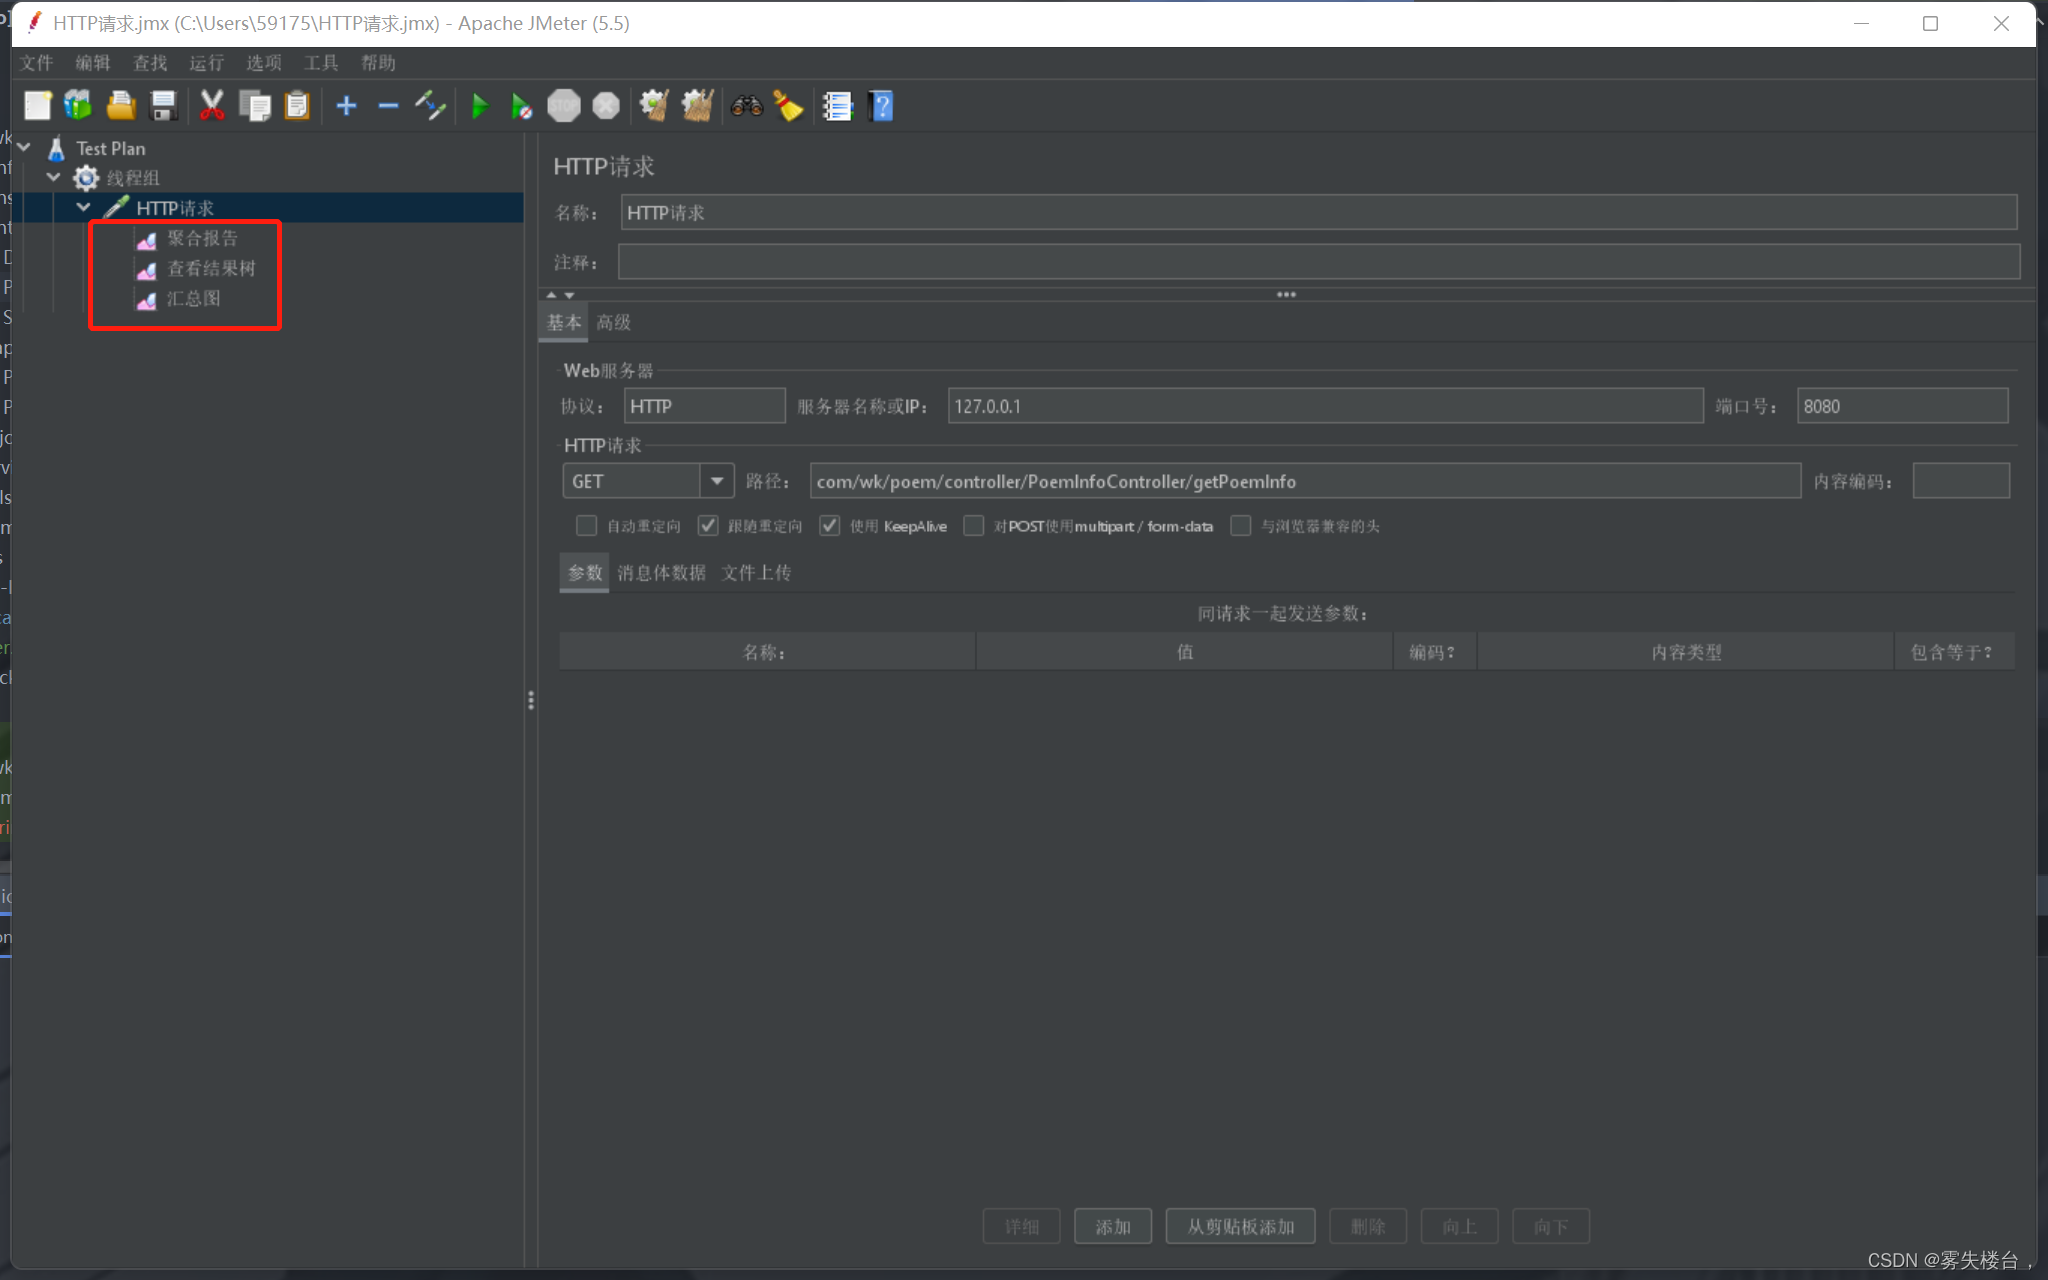Open the Templates icon in toolbar
The width and height of the screenshot is (2048, 1280).
(x=78, y=106)
